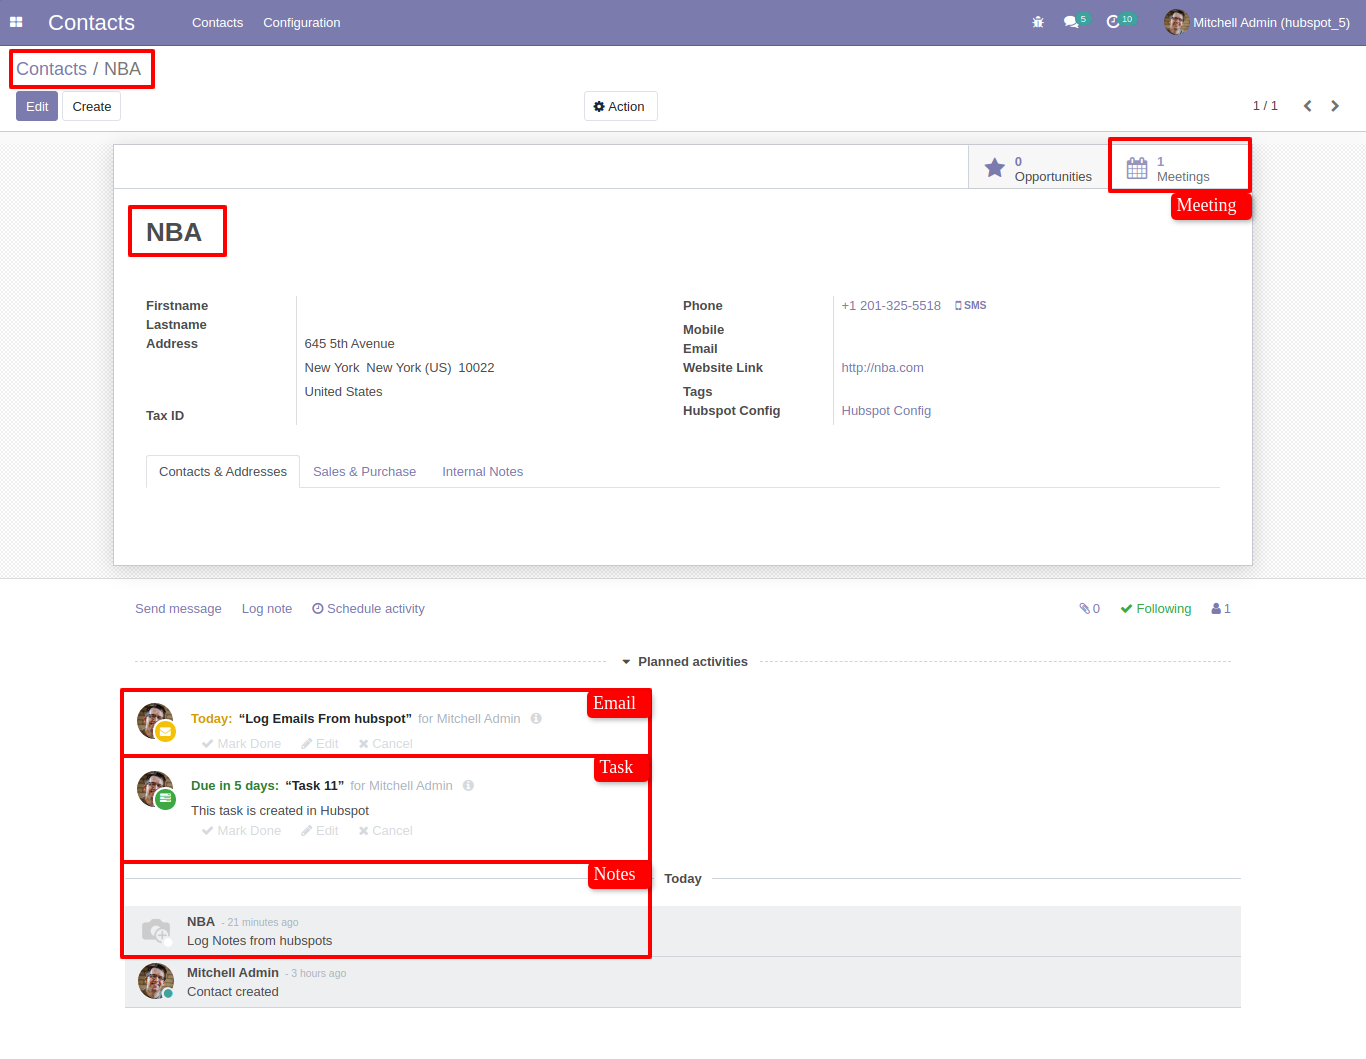1366x1059 pixels.
Task: Click the Create button
Action: click(x=91, y=106)
